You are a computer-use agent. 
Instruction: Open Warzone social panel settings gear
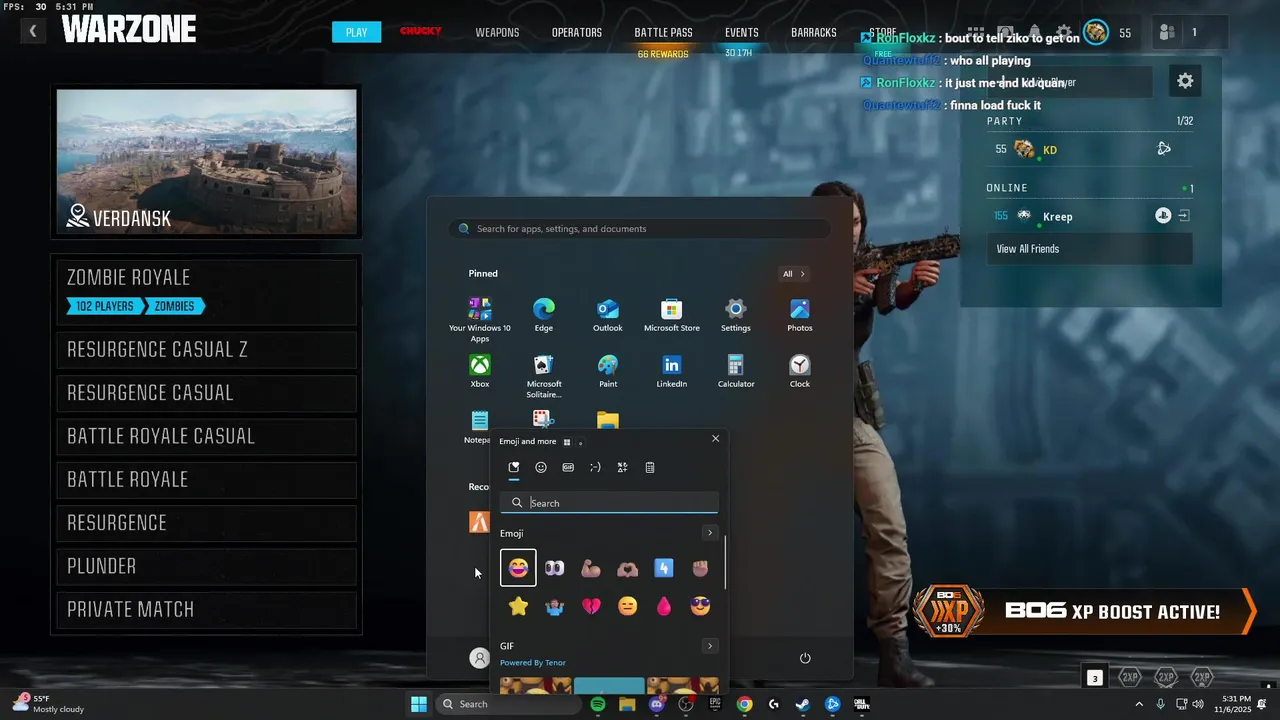click(1185, 81)
